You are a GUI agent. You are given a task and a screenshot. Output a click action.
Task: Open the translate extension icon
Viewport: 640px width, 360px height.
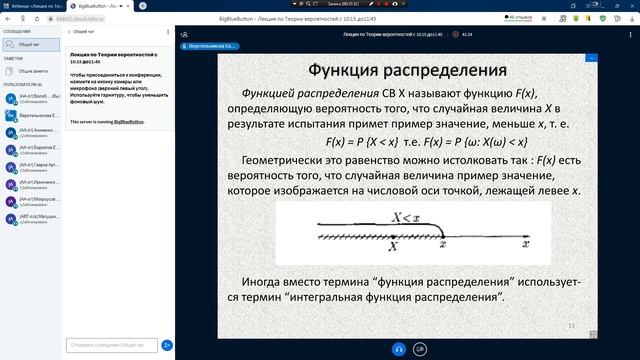[x=562, y=19]
